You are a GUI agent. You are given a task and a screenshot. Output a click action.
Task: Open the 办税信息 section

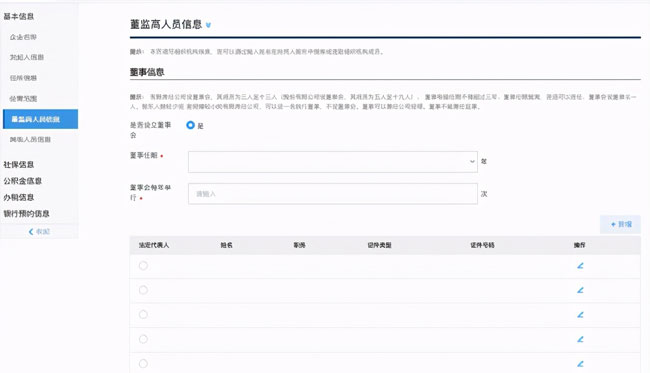coord(19,197)
